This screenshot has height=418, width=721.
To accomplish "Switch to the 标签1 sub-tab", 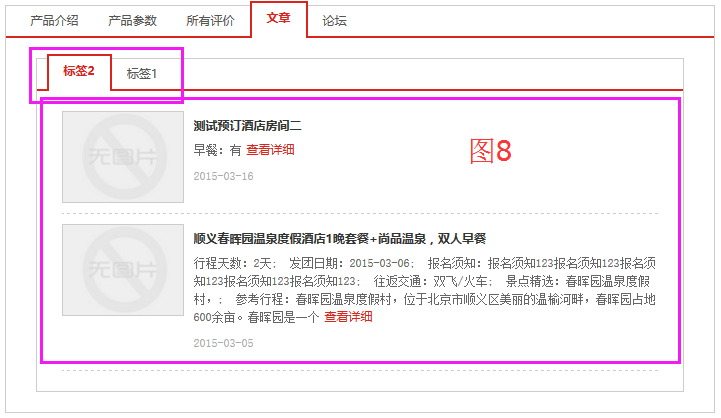I will coord(141,74).
